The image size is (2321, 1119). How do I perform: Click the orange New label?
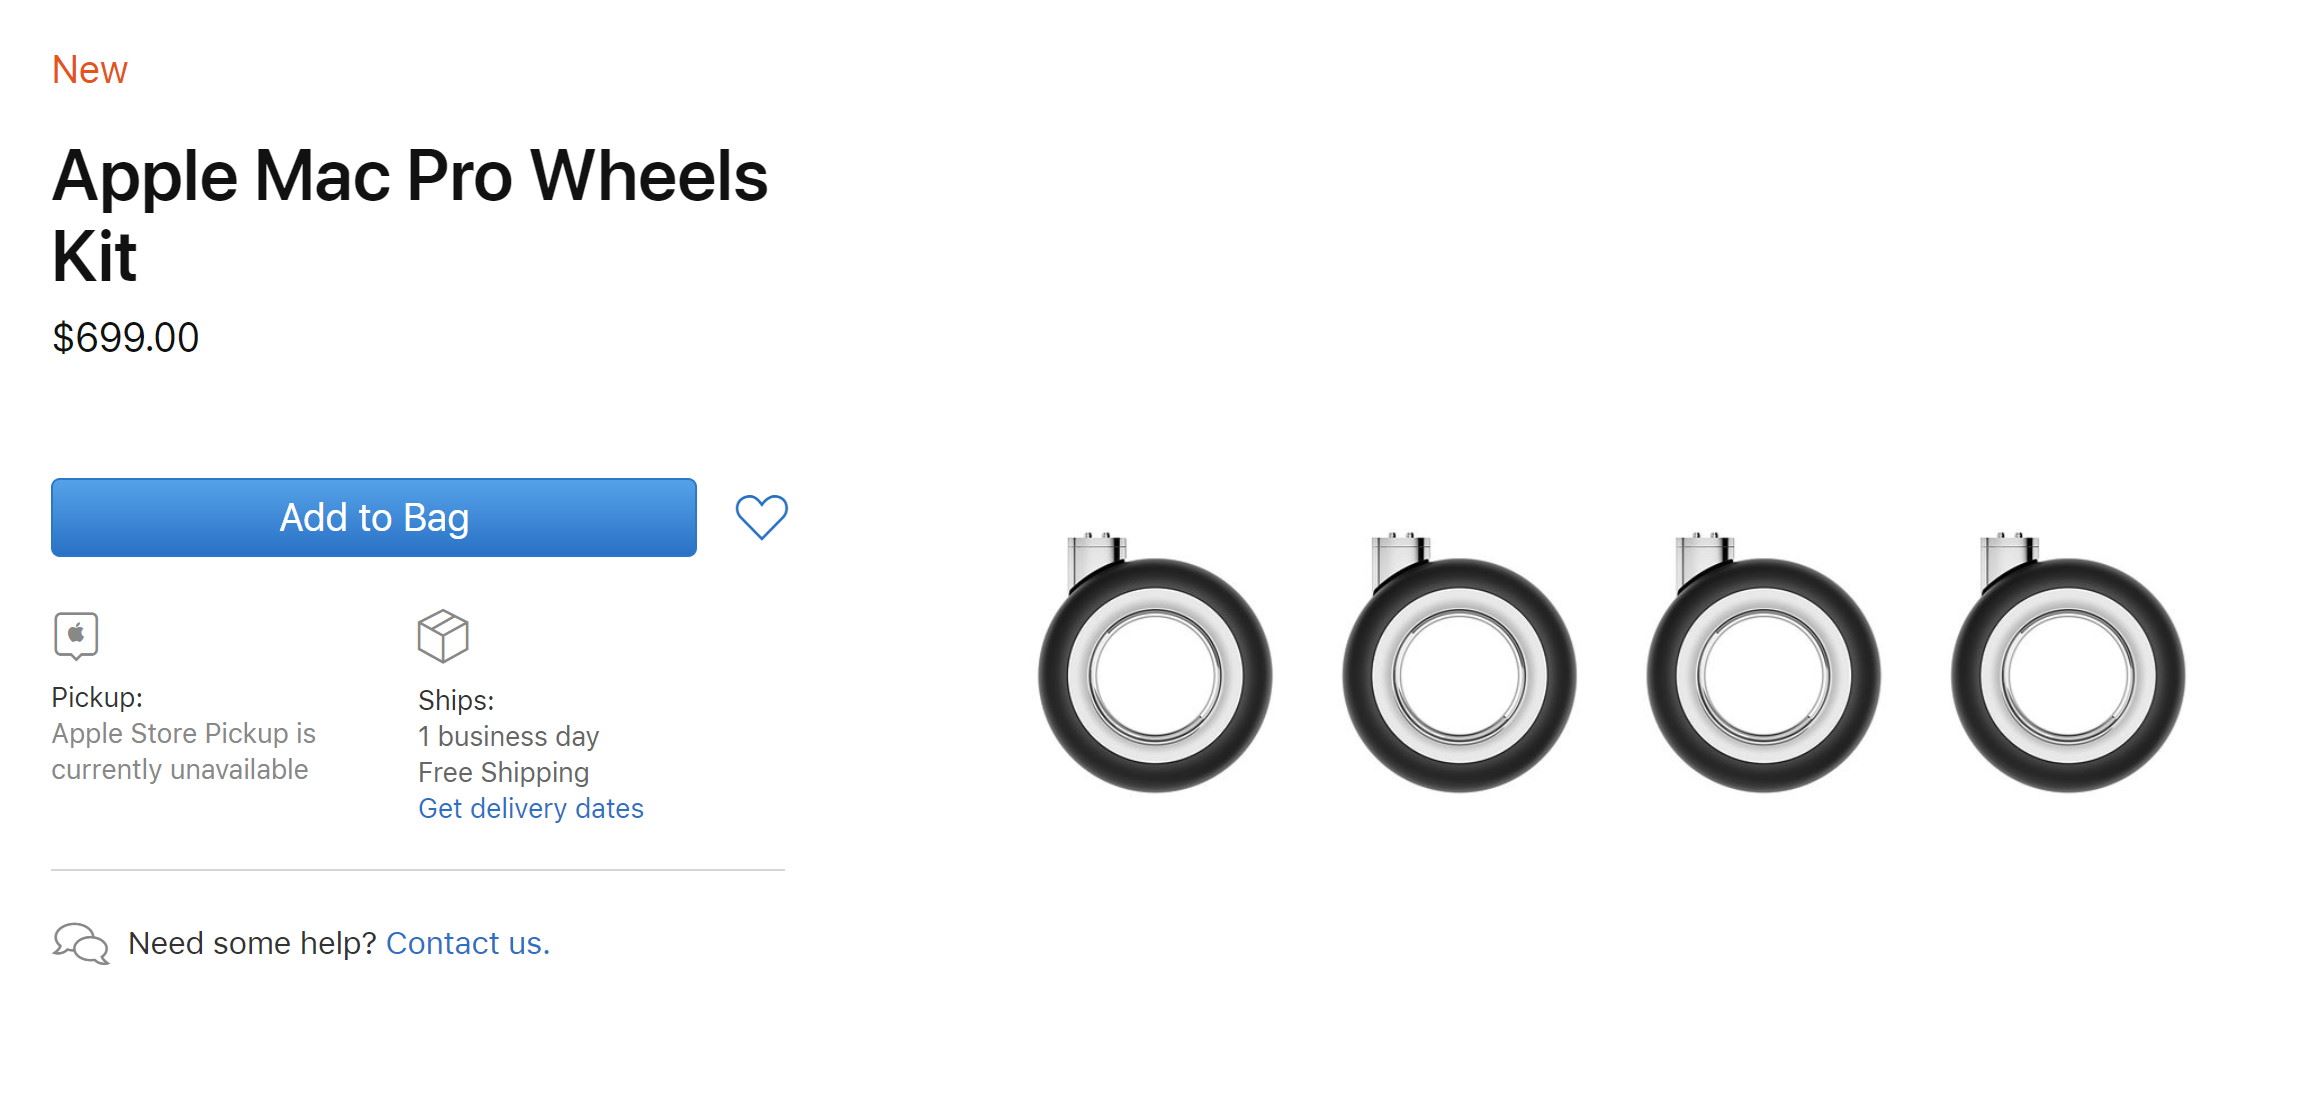90,70
